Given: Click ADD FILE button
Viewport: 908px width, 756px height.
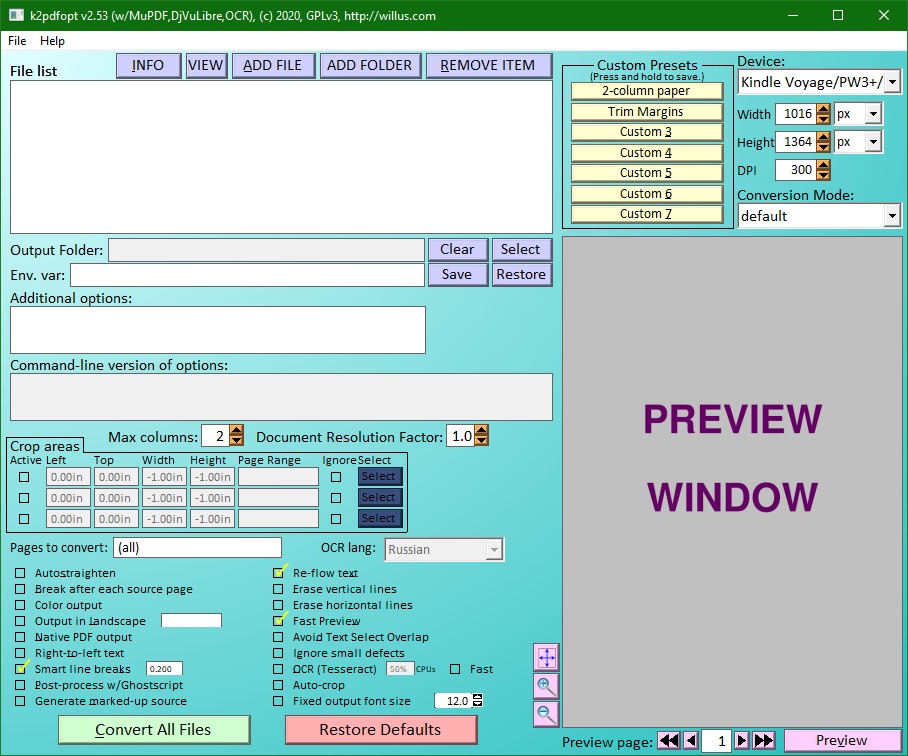Looking at the screenshot, I should tap(273, 65).
